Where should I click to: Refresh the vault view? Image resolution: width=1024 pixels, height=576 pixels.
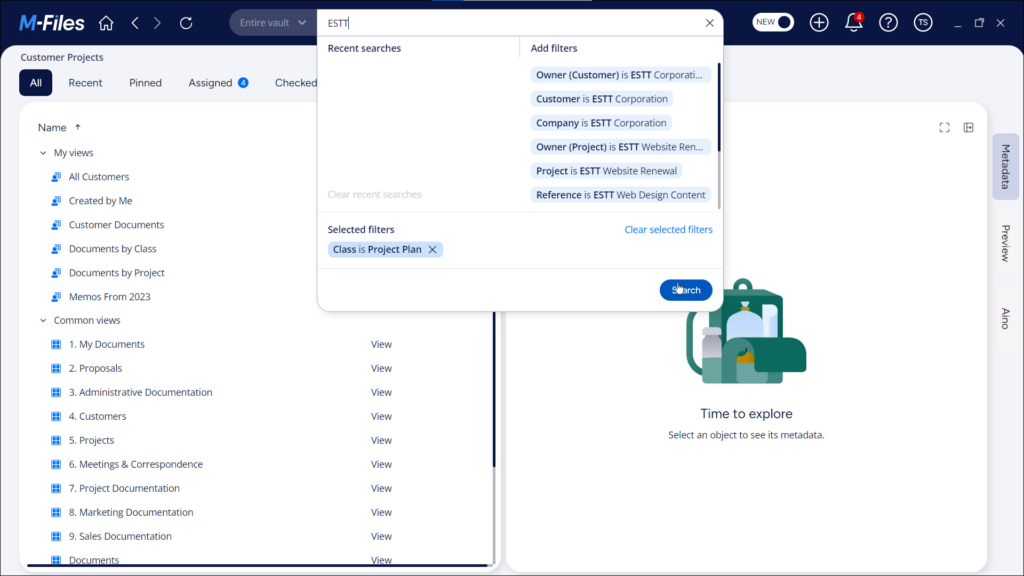(187, 22)
